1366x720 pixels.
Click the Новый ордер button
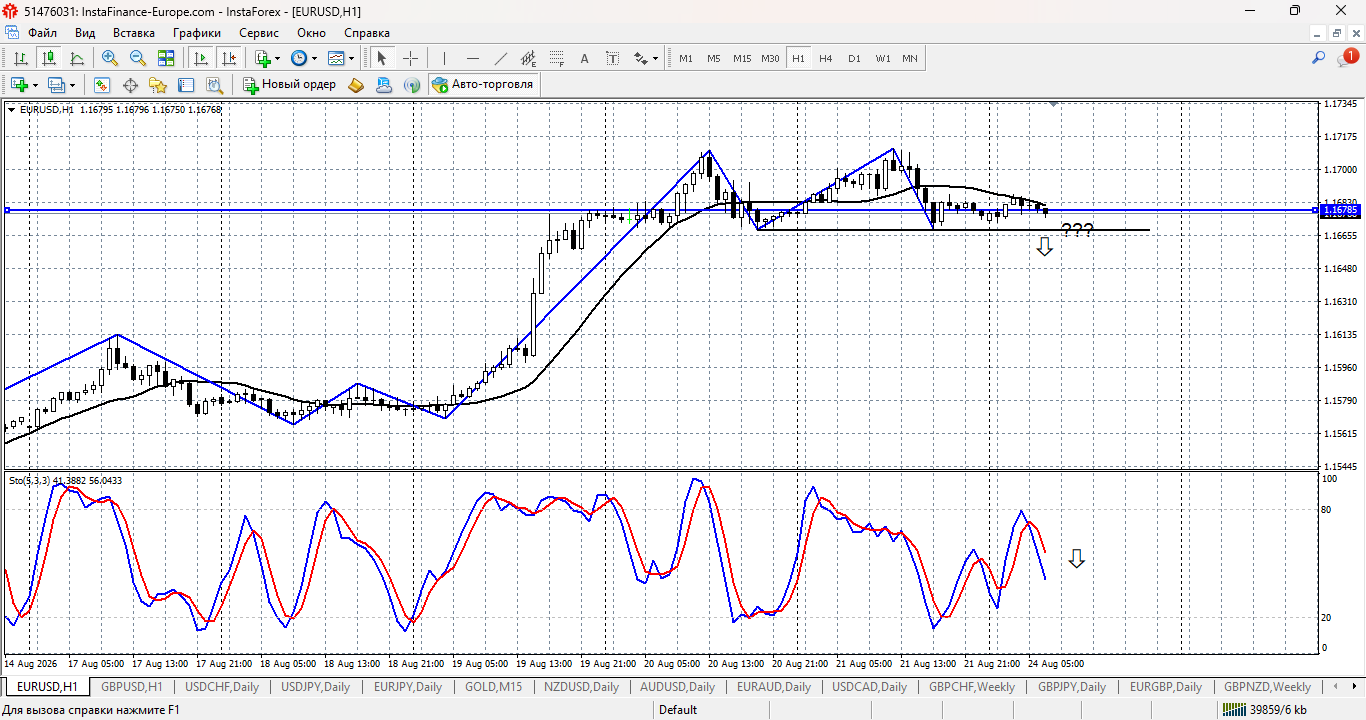pyautogui.click(x=290, y=85)
